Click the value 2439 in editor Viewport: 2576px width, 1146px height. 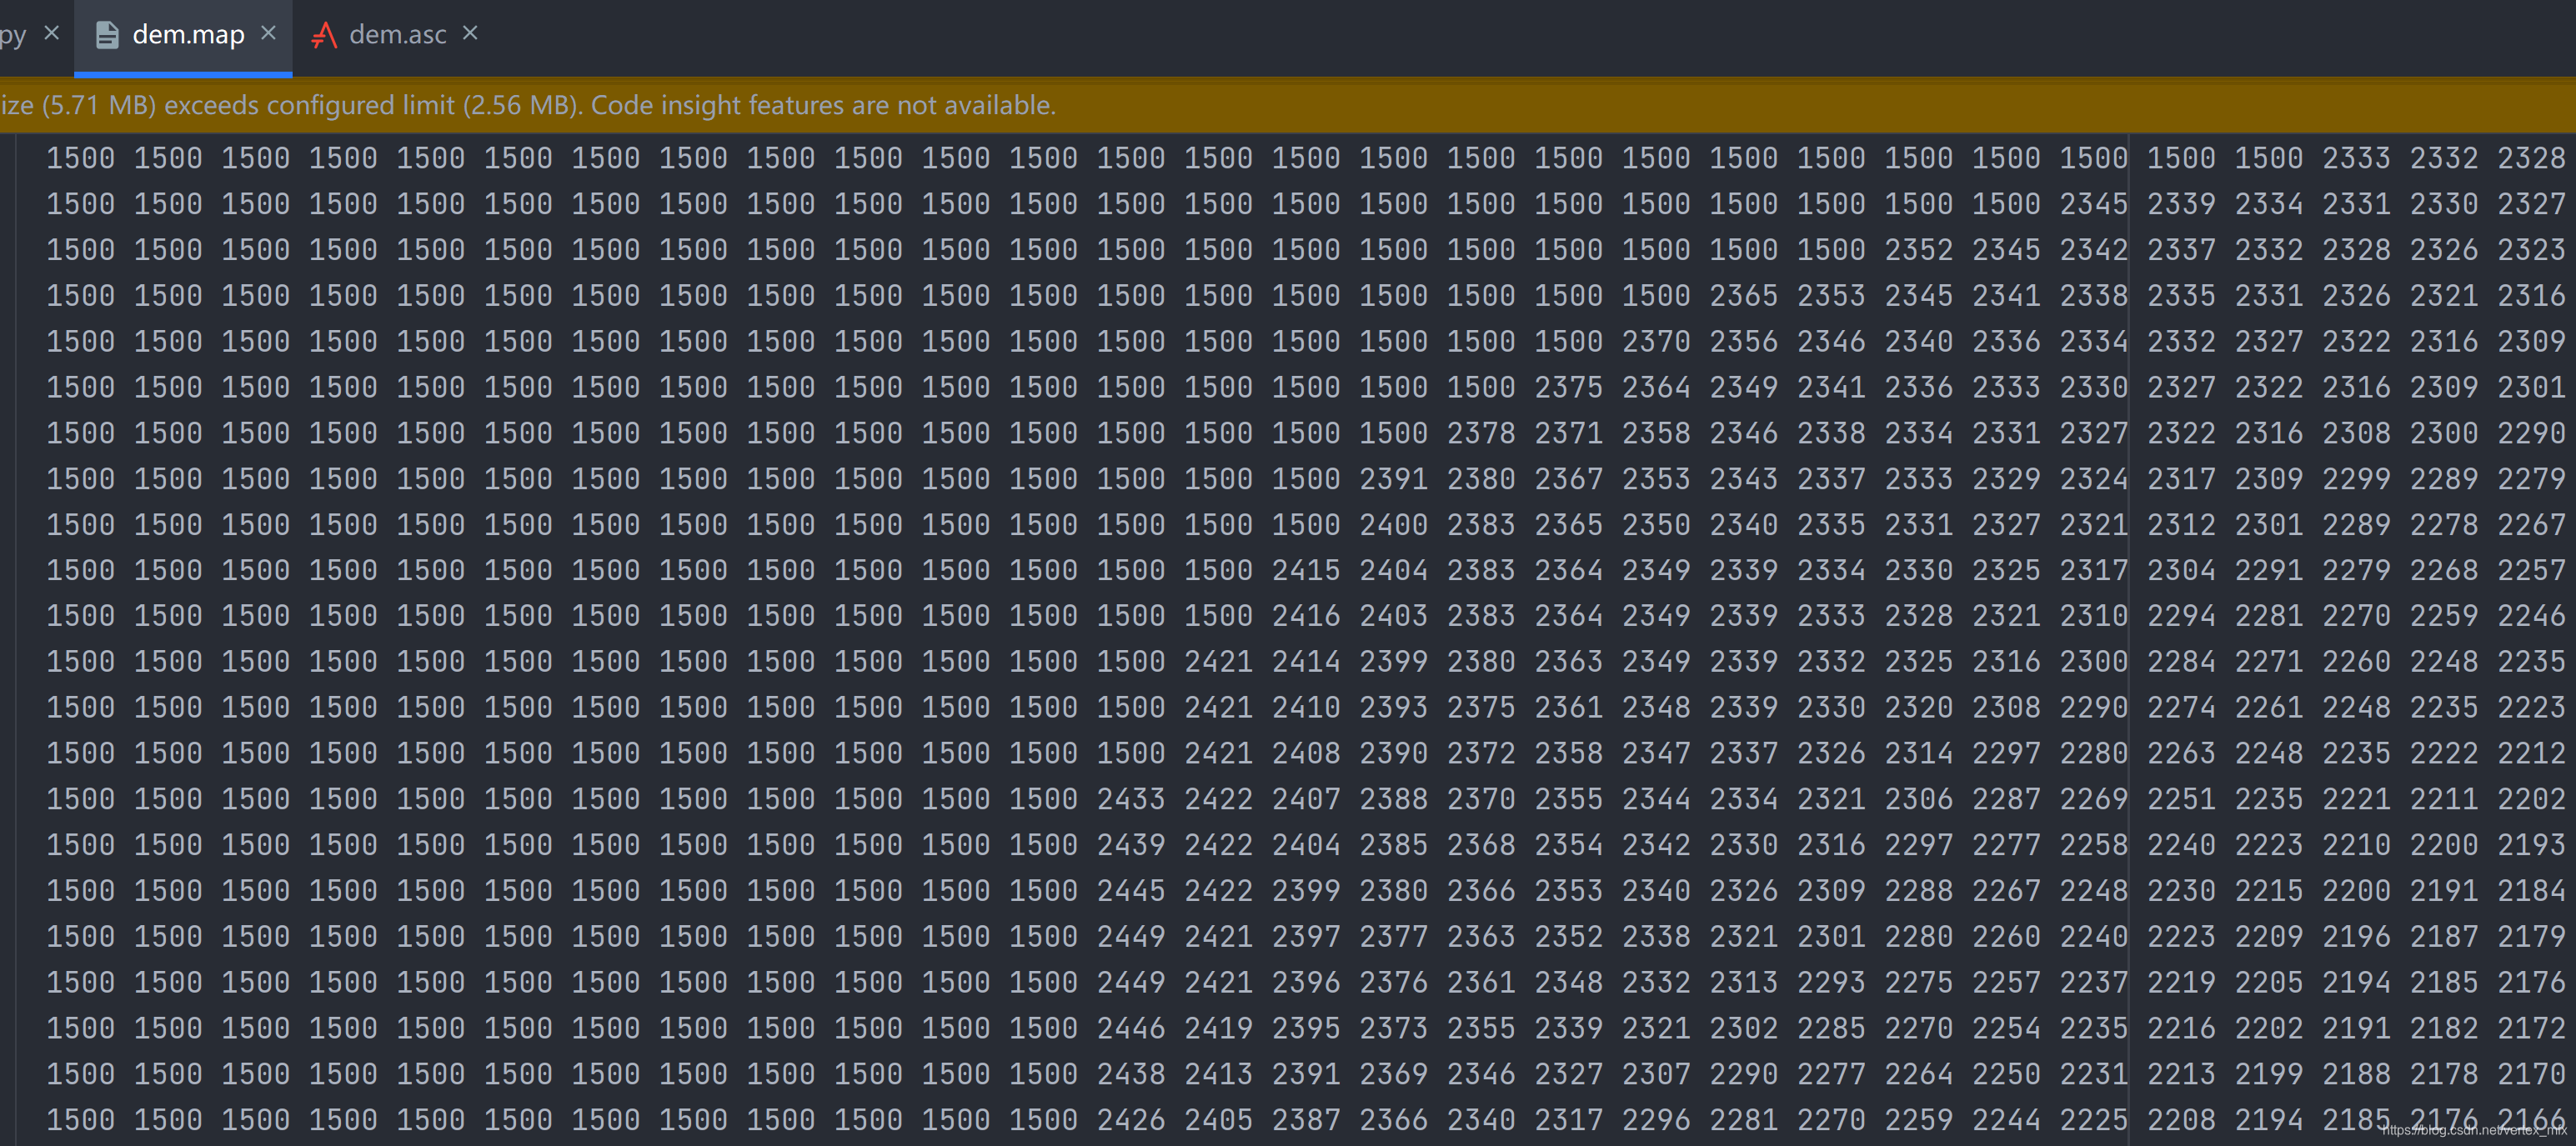1130,845
